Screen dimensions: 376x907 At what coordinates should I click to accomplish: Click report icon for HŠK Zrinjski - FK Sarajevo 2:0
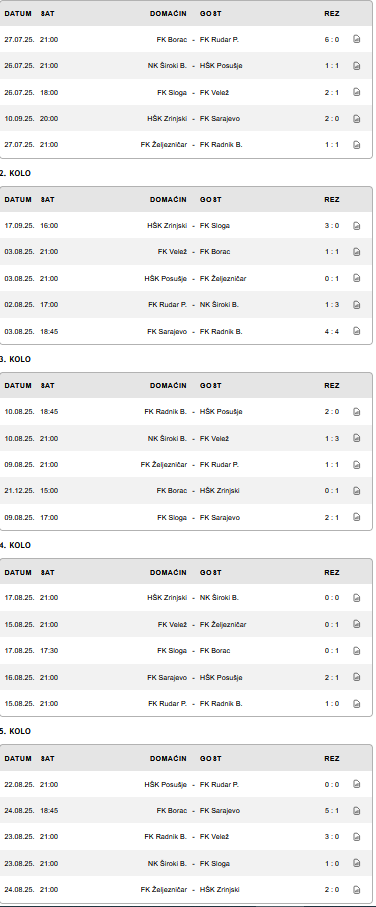point(357,119)
